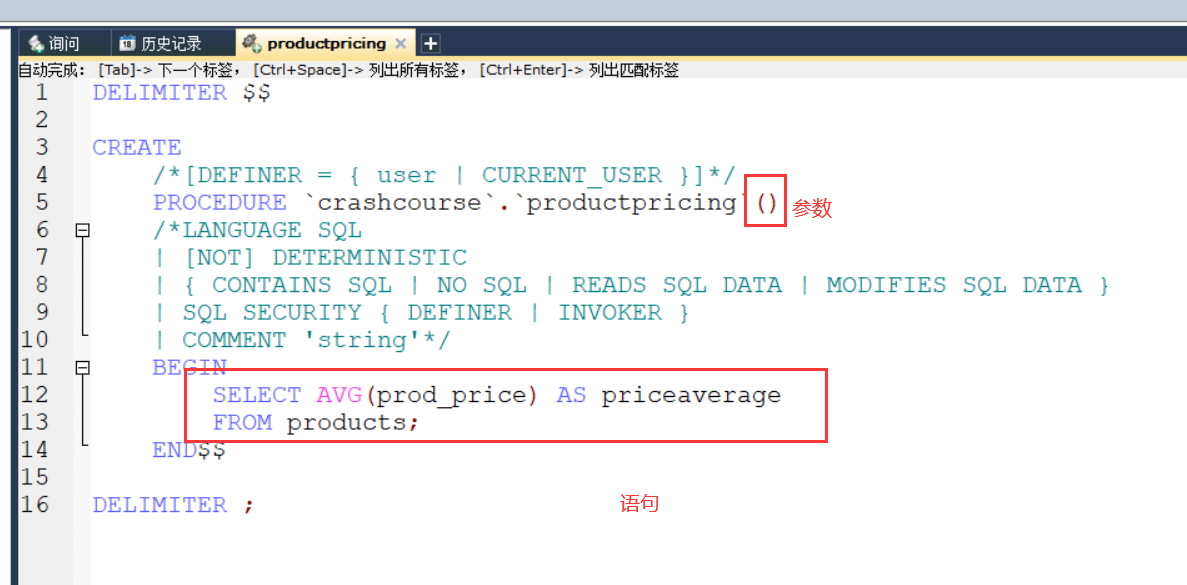Click END$$ on line 14

click(188, 450)
